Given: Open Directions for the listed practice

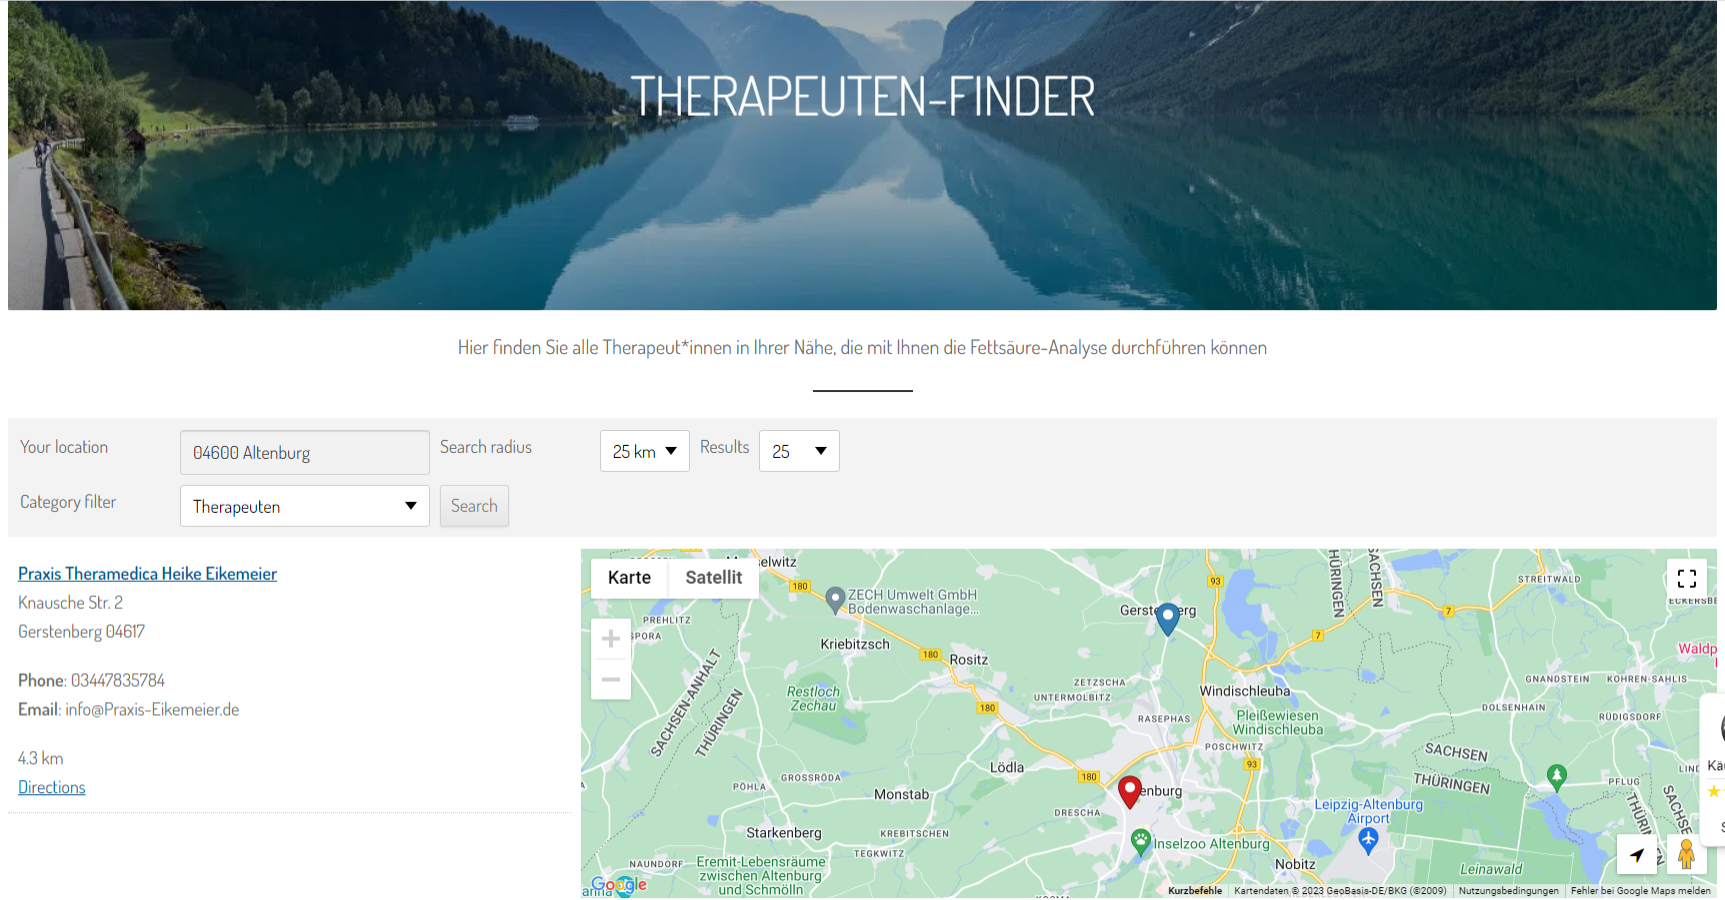Looking at the screenshot, I should click(52, 788).
